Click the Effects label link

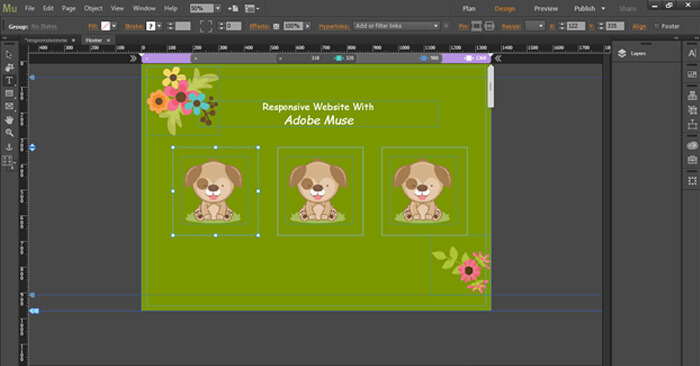[259, 27]
